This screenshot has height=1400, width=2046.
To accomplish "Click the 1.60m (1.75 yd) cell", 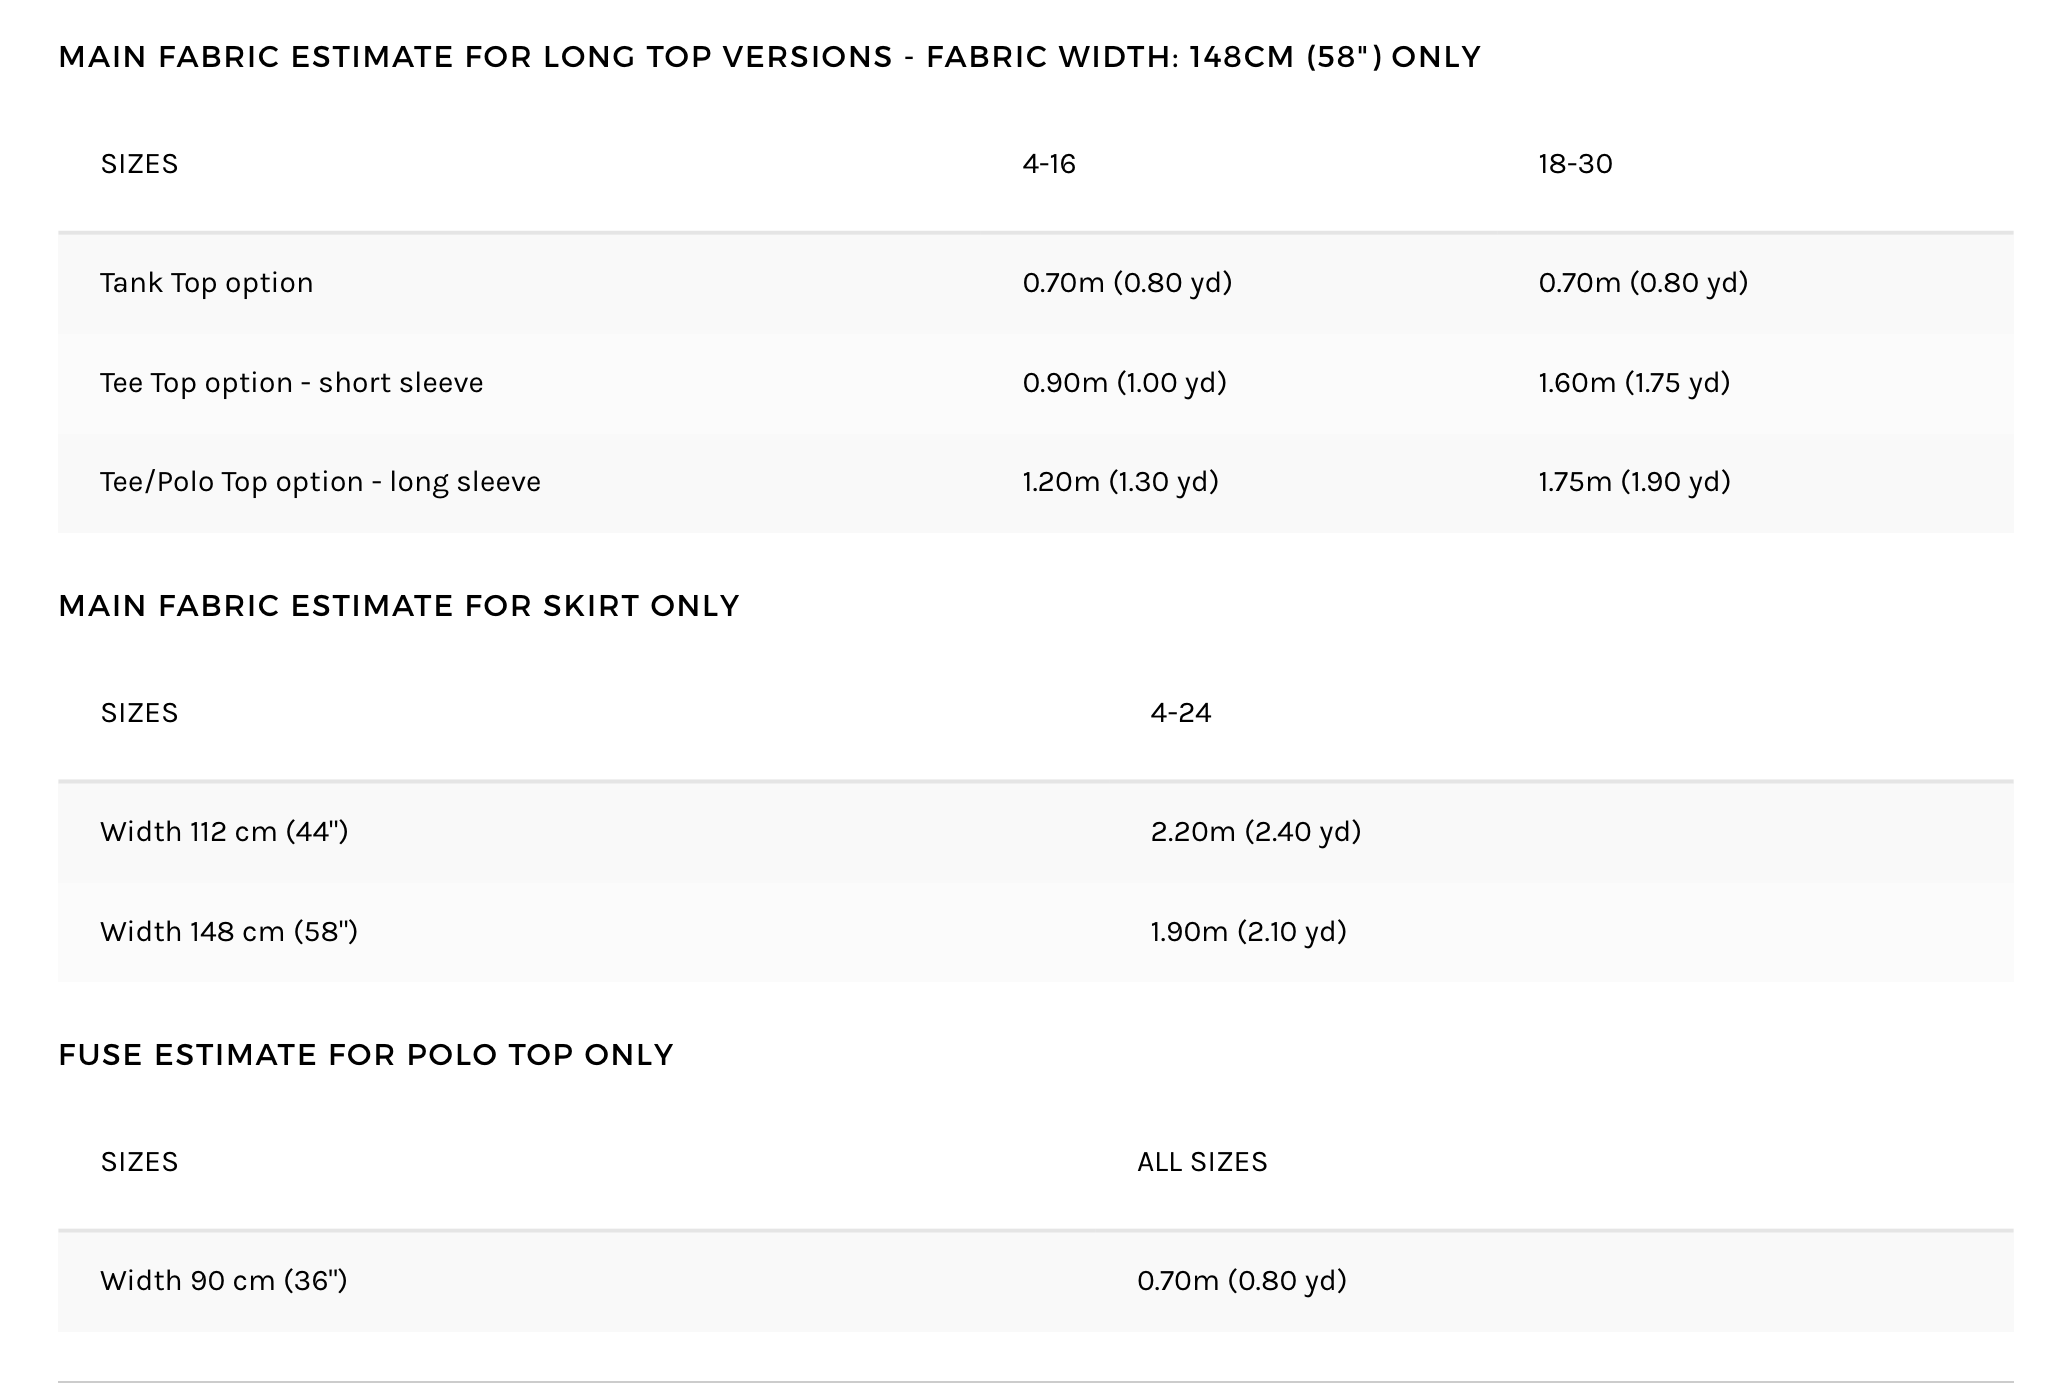I will [1634, 383].
